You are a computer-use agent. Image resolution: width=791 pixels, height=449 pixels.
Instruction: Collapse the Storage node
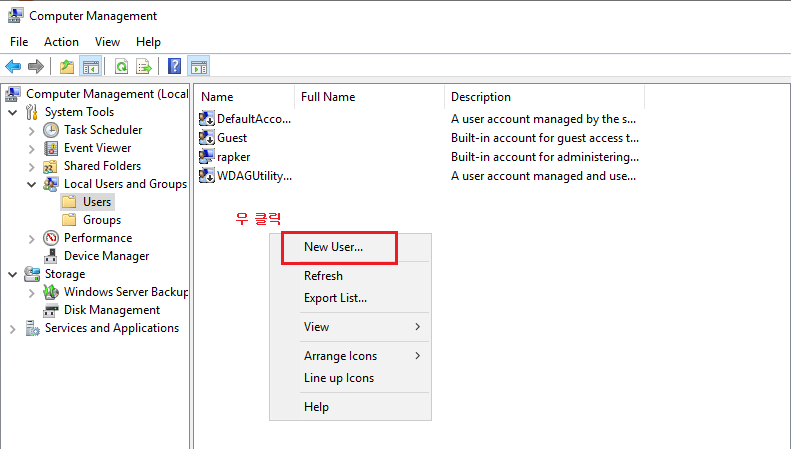point(13,274)
